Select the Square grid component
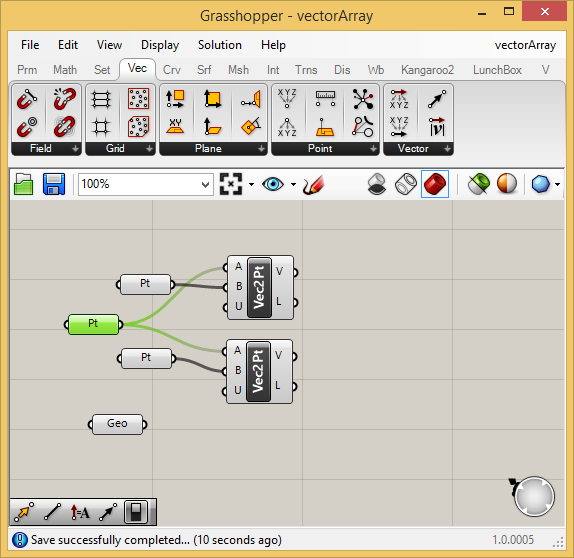The width and height of the screenshot is (574, 558). (101, 126)
